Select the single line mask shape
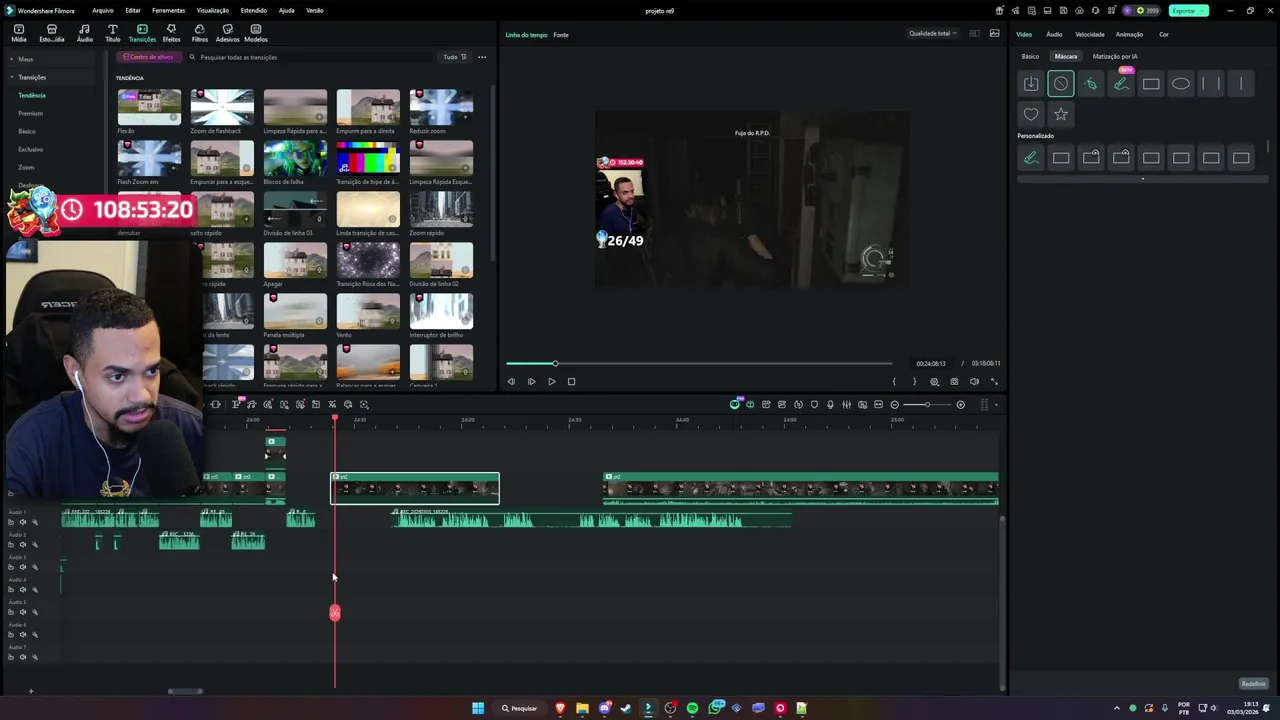 pyautogui.click(x=1241, y=84)
